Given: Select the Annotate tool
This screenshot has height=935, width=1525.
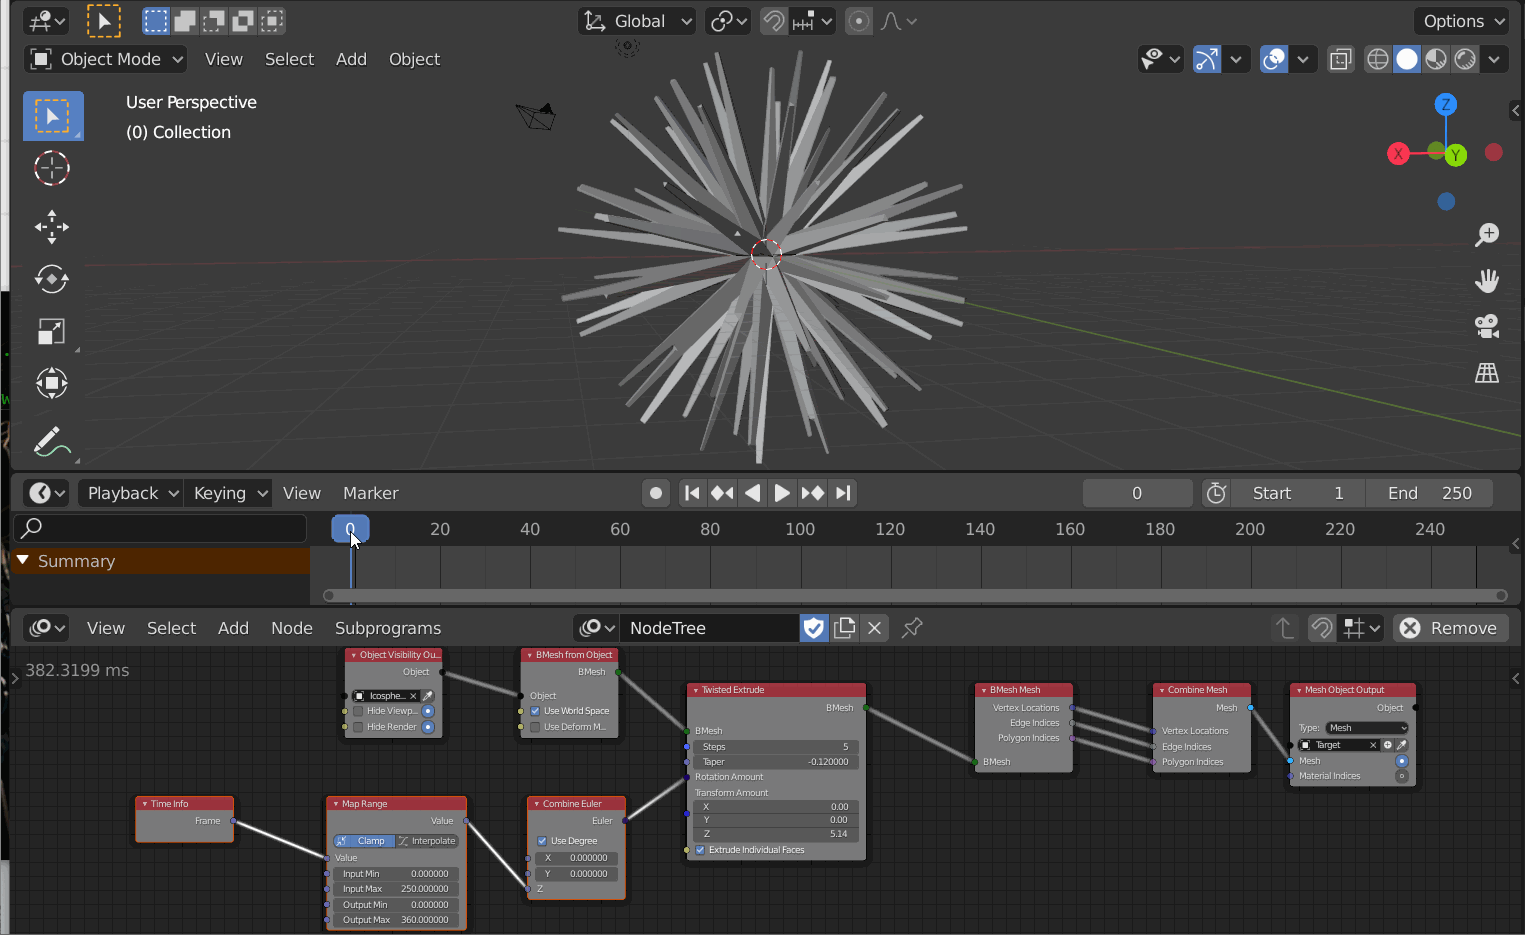Looking at the screenshot, I should 51,442.
